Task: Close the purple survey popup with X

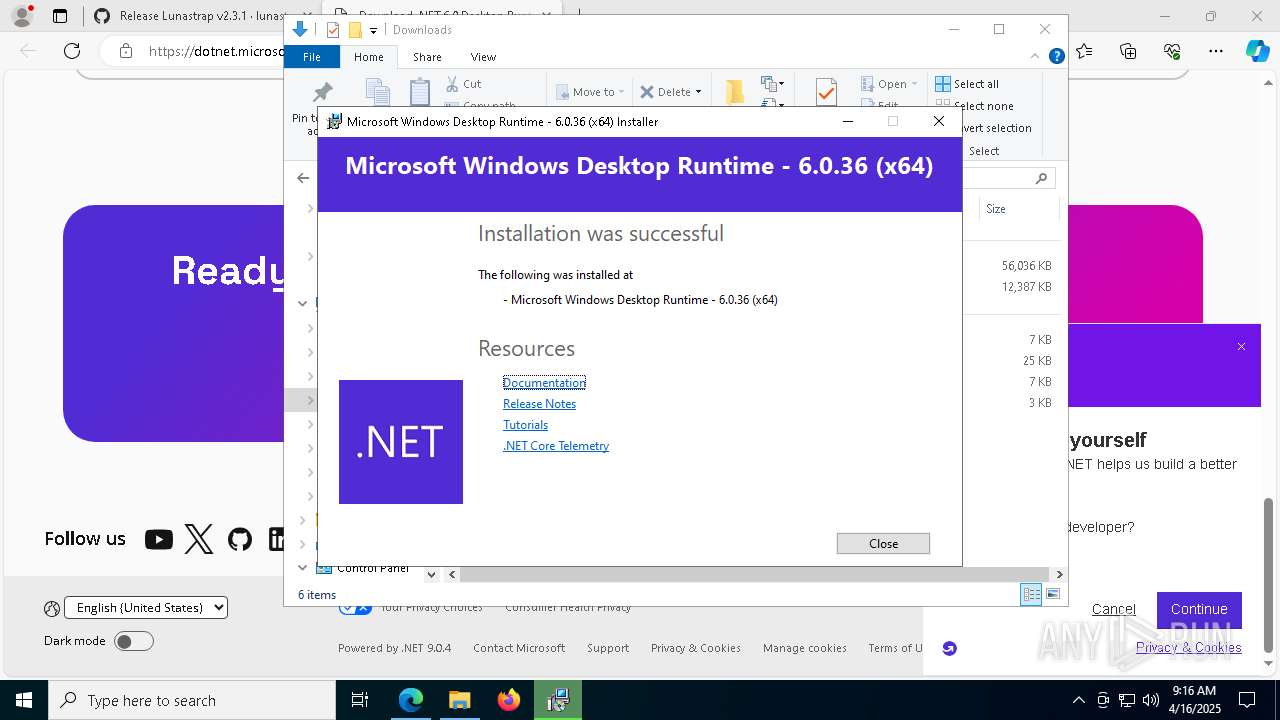Action: click(x=1241, y=347)
